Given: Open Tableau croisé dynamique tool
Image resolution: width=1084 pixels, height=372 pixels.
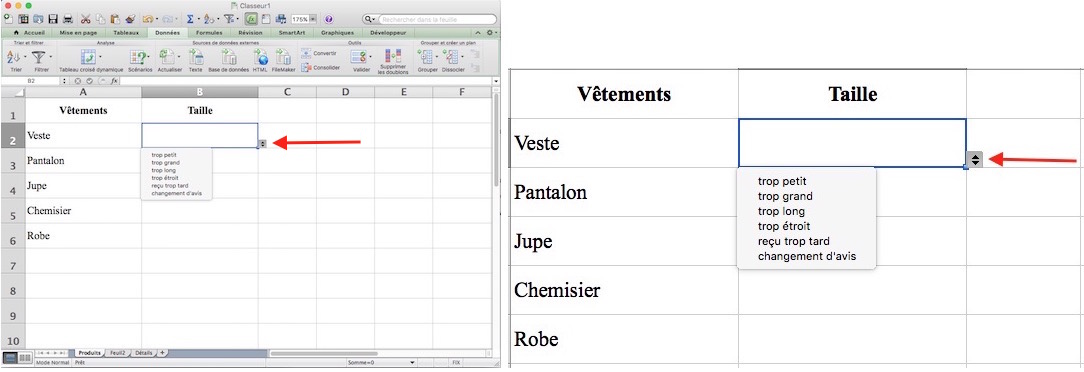Looking at the screenshot, I should tap(88, 57).
